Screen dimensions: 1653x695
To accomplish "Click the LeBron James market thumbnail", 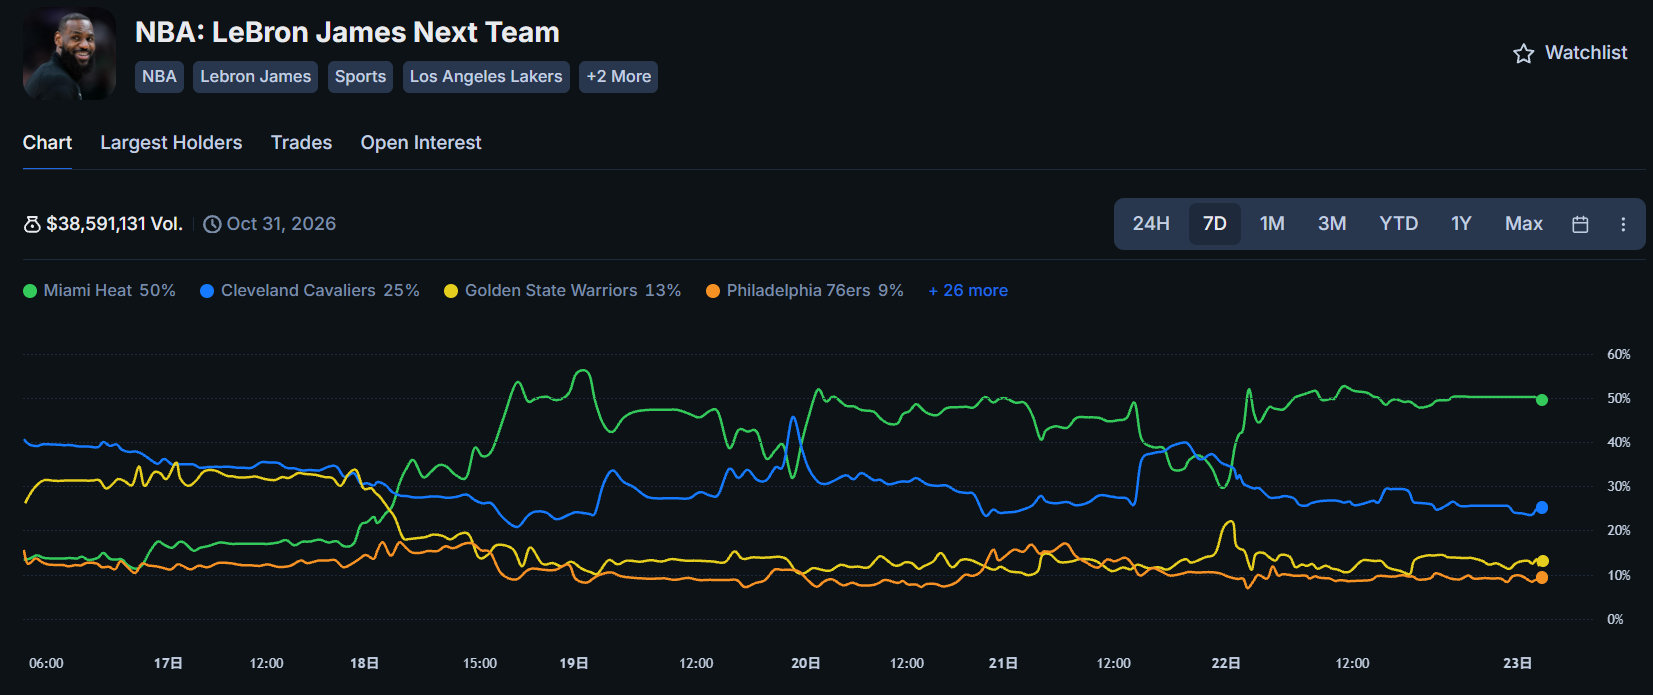I will point(69,54).
